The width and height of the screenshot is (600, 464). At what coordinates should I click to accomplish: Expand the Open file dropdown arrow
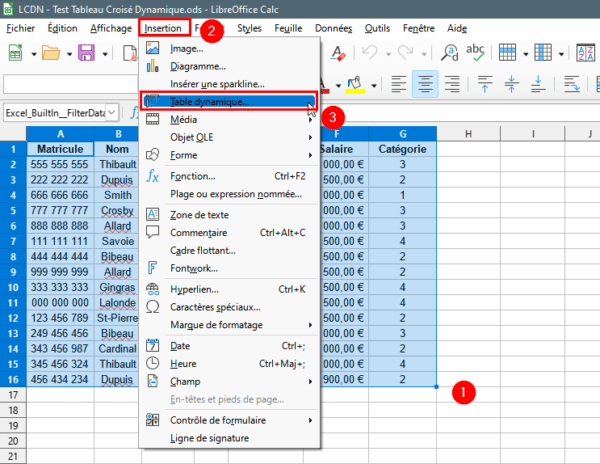point(69,54)
